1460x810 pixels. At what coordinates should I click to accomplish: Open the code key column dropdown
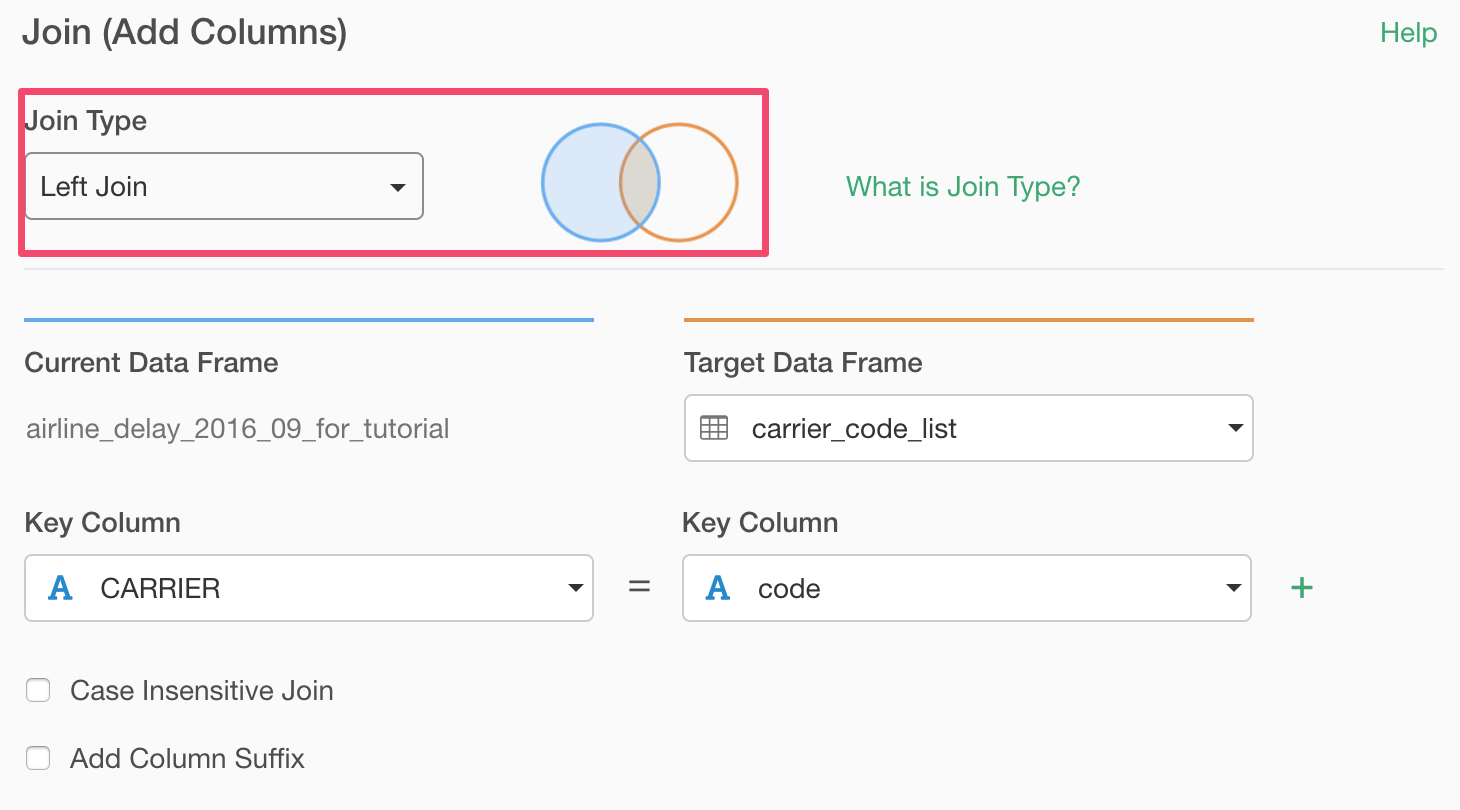966,588
